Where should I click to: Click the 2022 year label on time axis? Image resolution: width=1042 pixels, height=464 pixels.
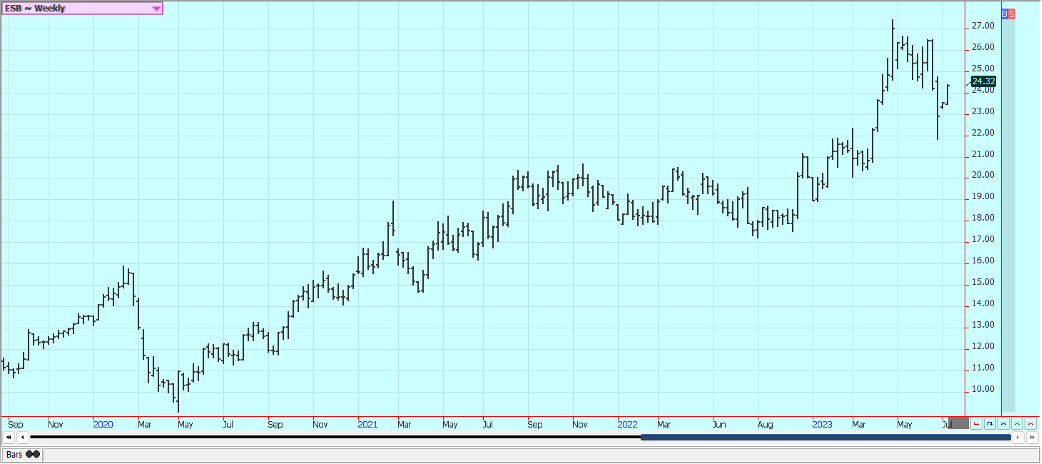[x=627, y=423]
